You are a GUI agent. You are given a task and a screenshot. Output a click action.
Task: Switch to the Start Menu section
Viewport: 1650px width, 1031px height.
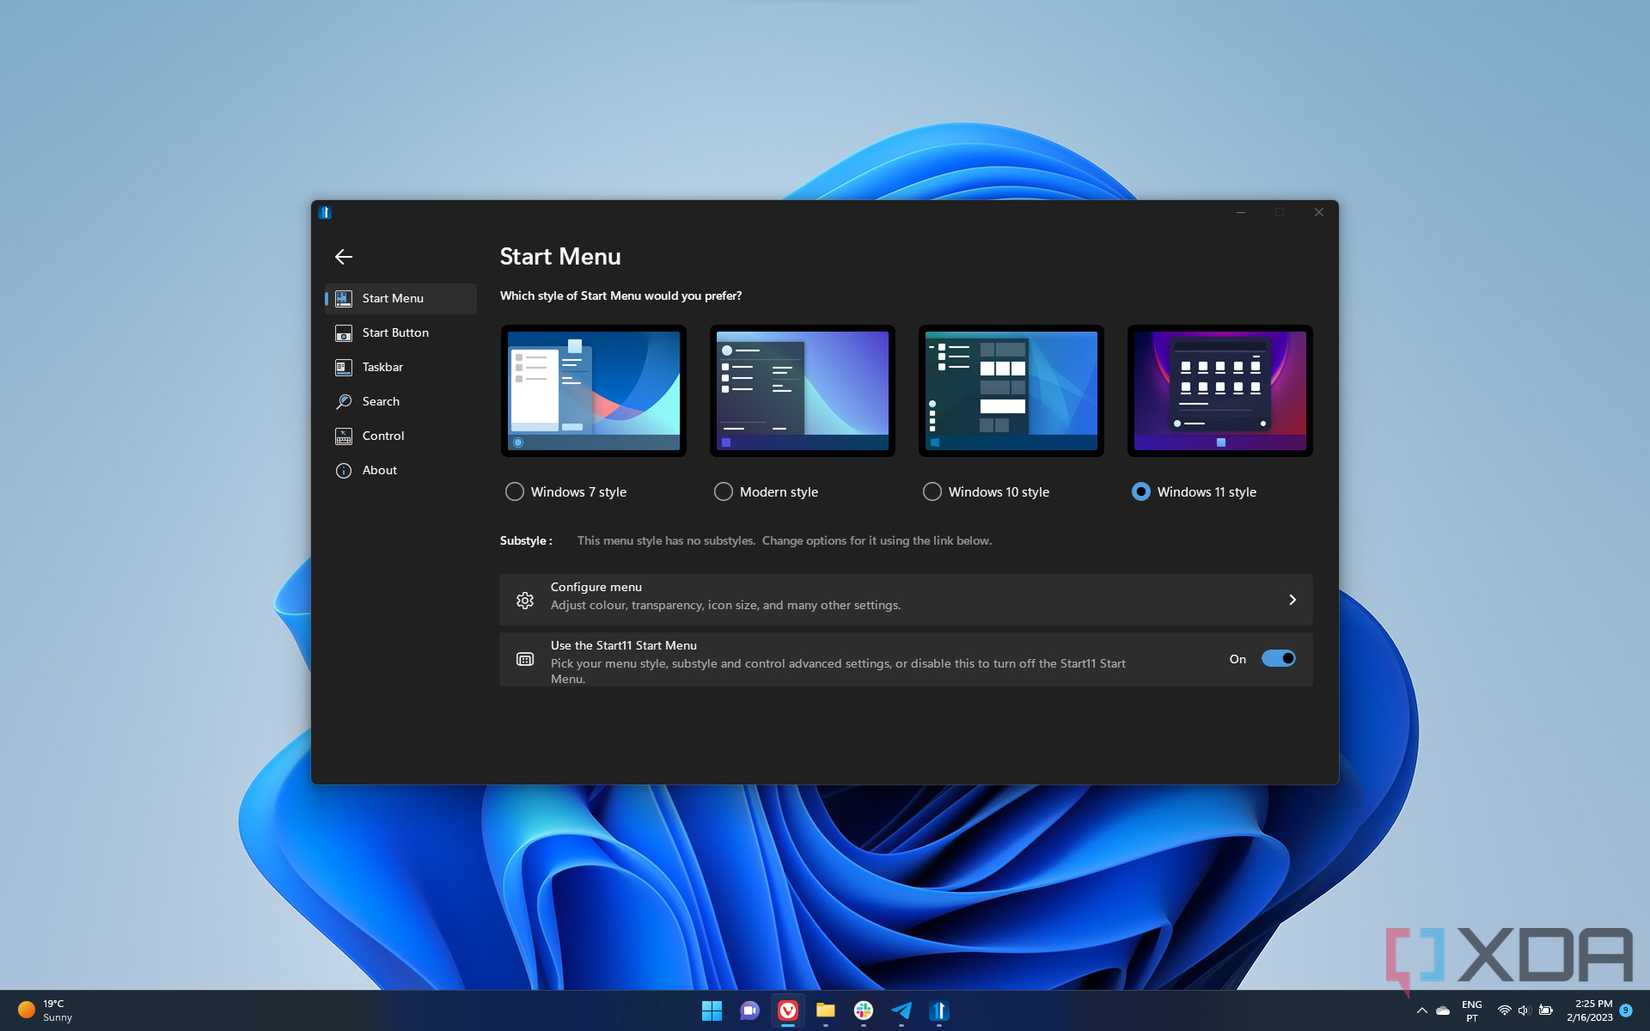coord(392,298)
